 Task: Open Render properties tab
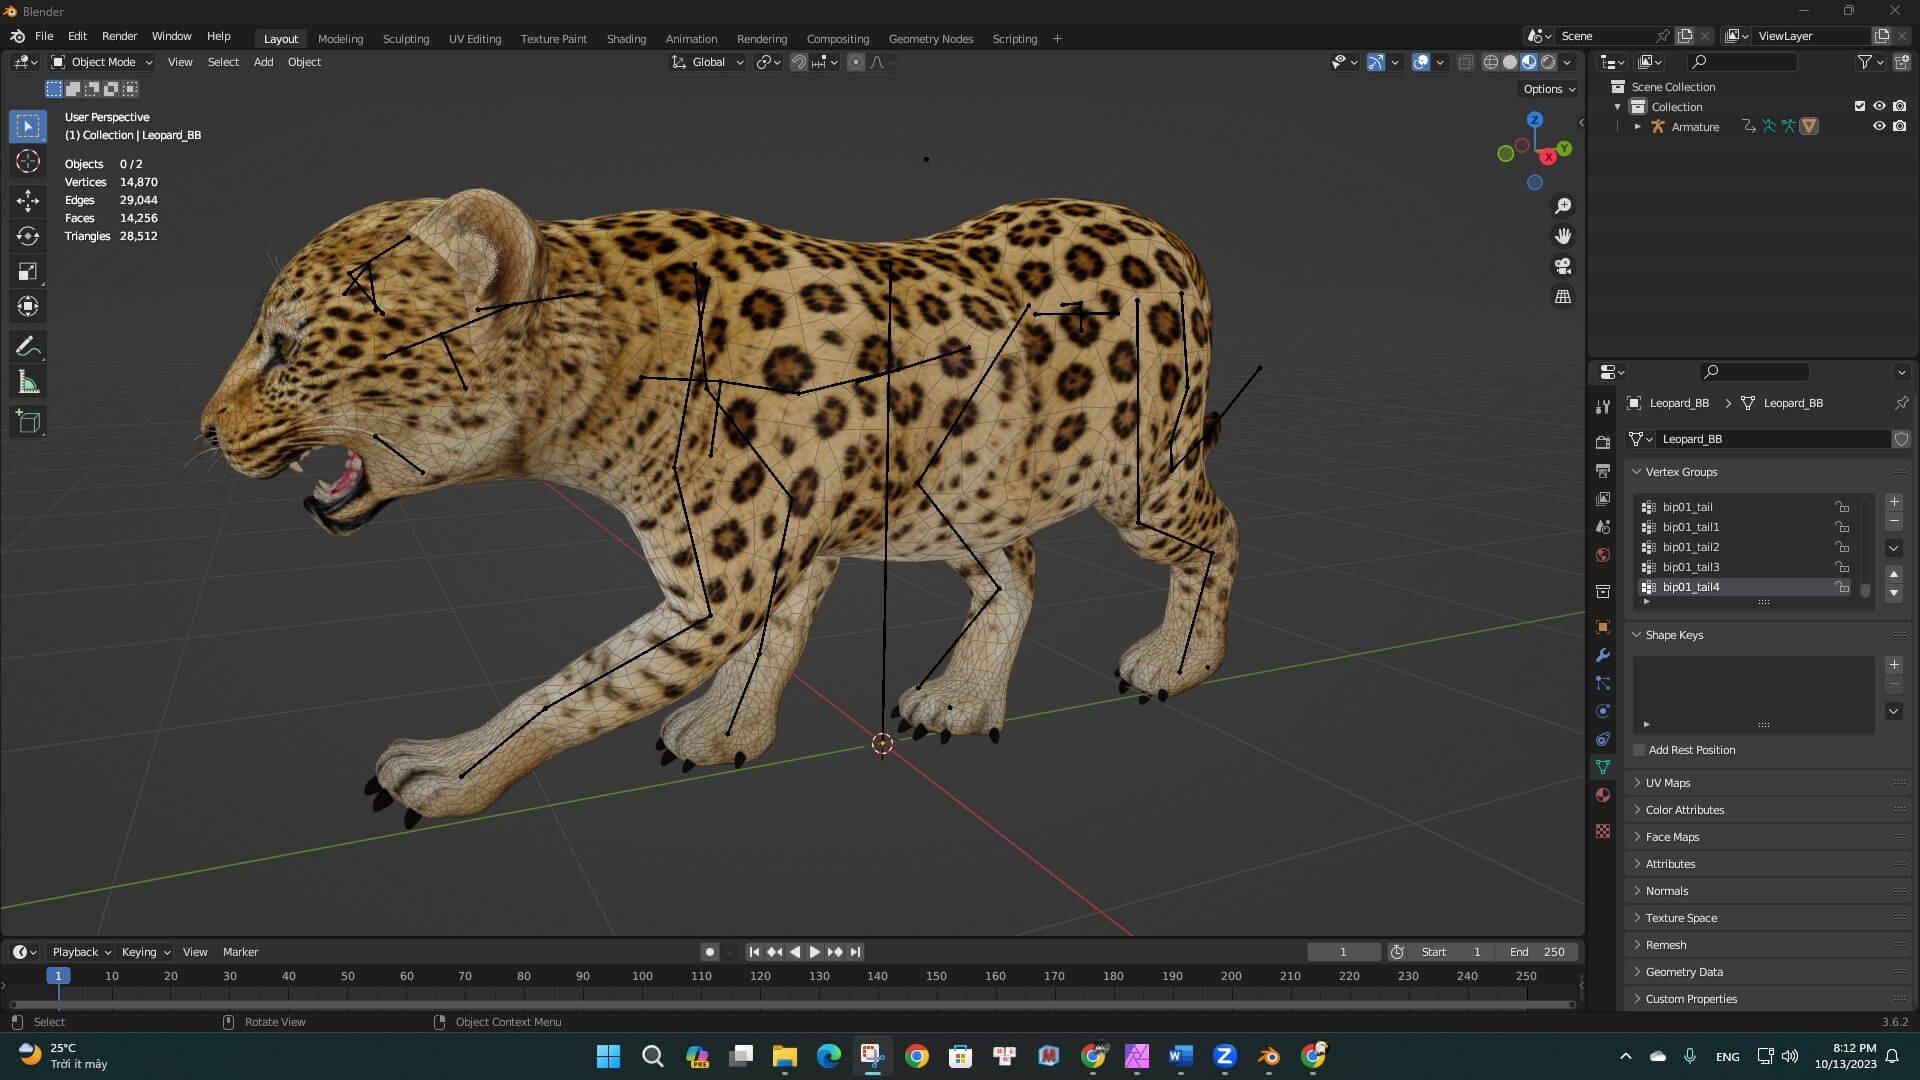(x=1603, y=442)
